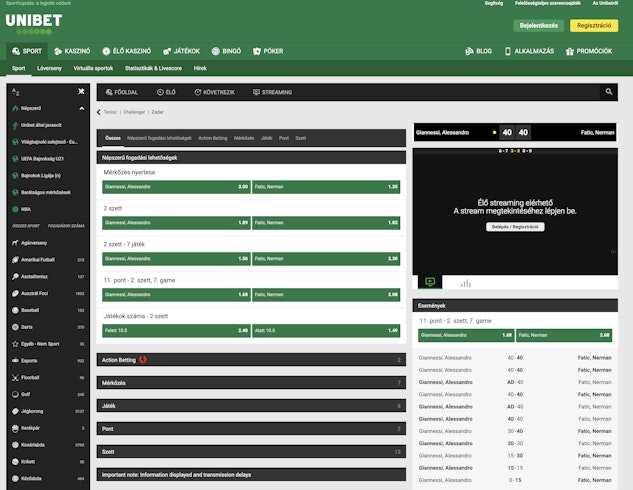Collapse Népszerű fogadási lehetőségek header
Image resolution: width=633 pixels, height=490 pixels.
(251, 157)
